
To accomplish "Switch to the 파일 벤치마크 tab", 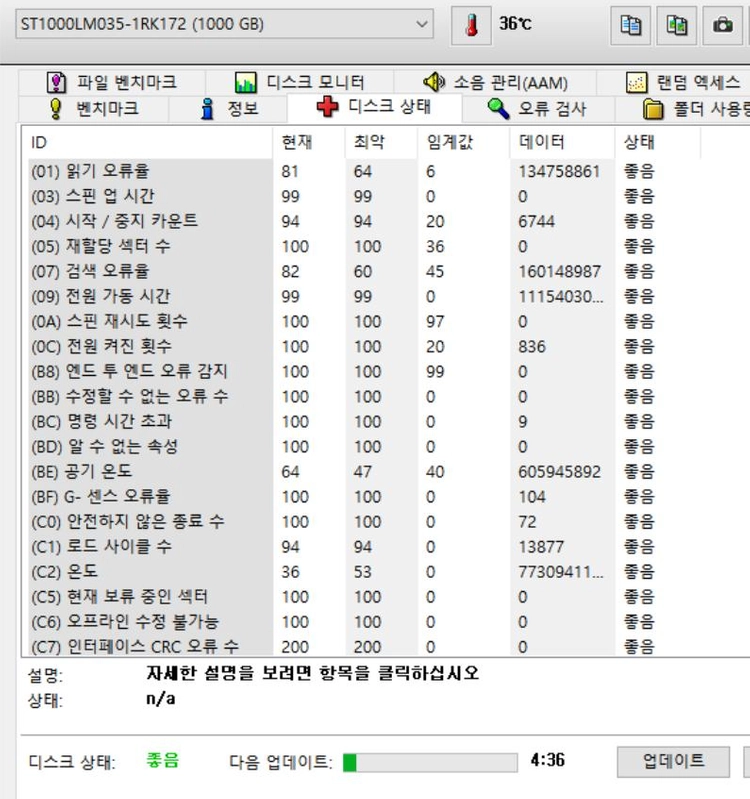I will tap(112, 82).
